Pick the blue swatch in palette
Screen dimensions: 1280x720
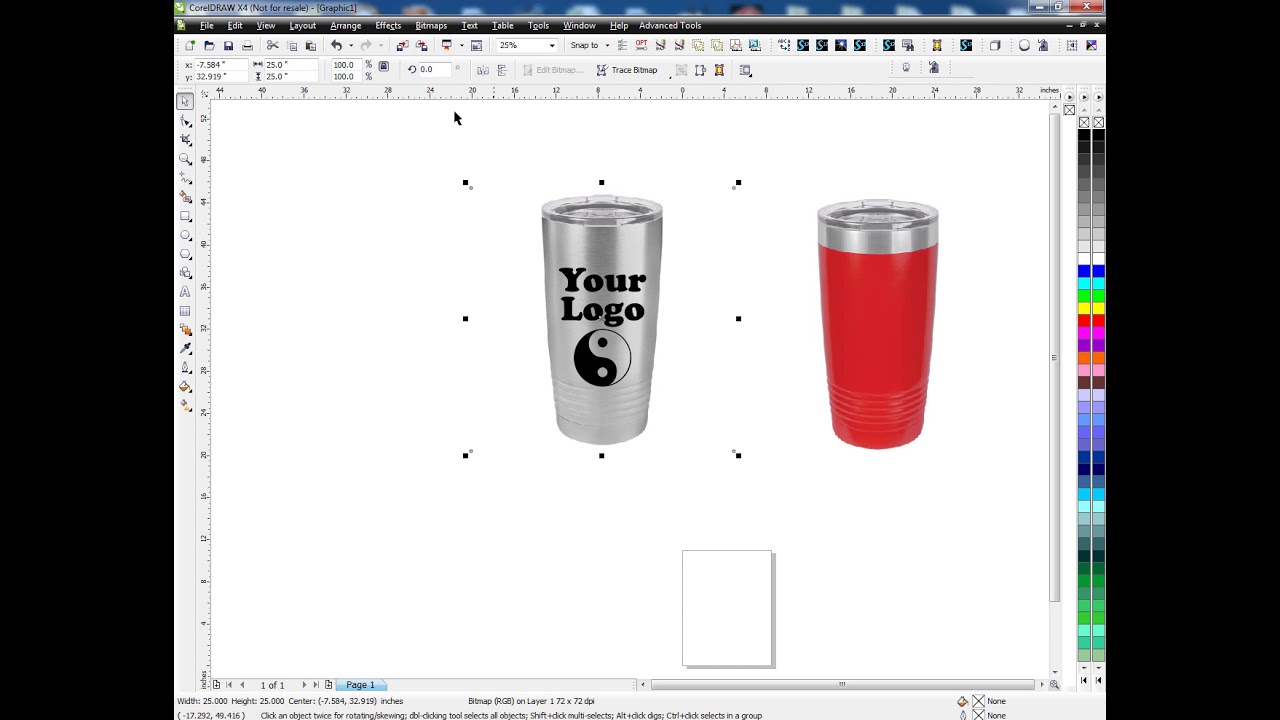point(1084,271)
